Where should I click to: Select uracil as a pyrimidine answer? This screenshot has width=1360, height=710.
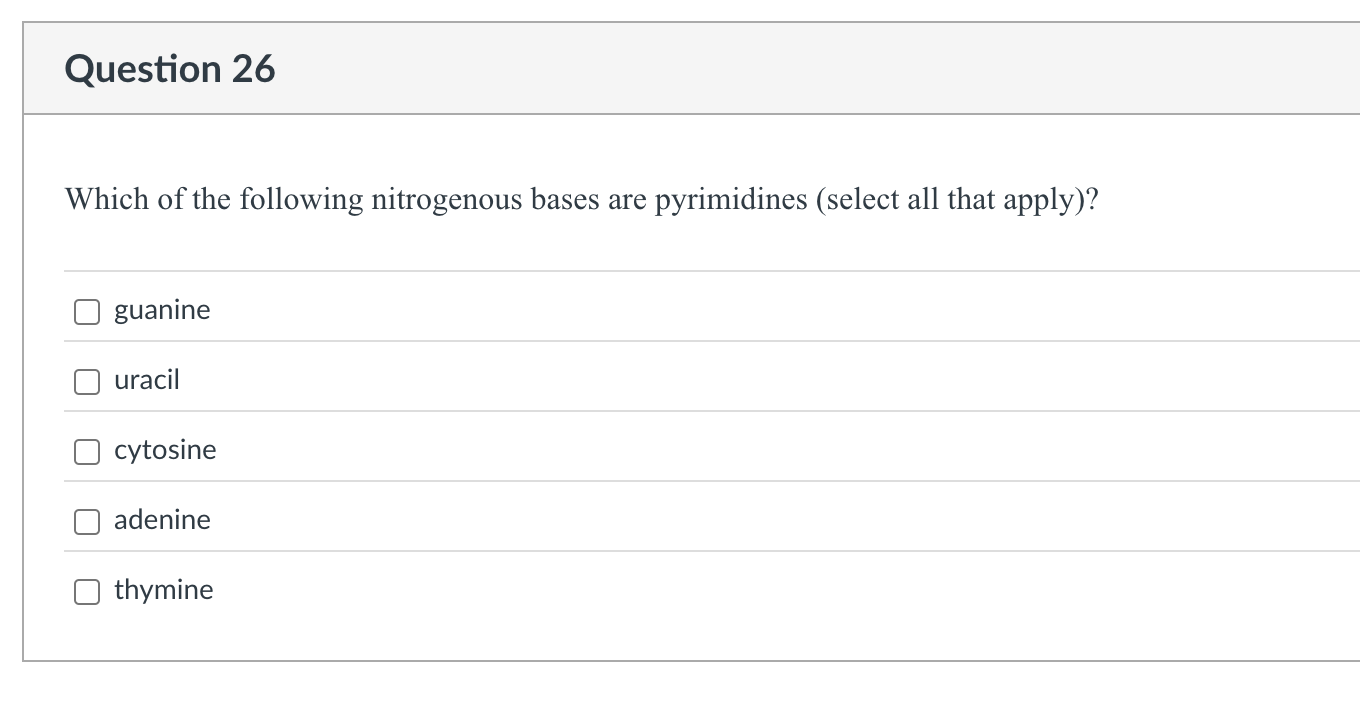coord(86,381)
